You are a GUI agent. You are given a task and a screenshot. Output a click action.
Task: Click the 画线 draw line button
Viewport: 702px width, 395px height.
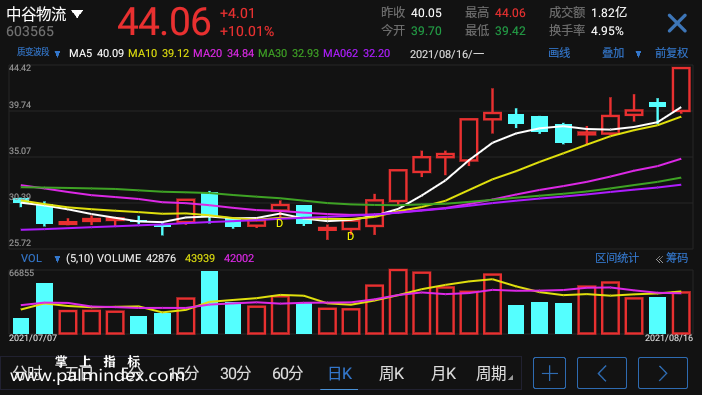(x=559, y=53)
